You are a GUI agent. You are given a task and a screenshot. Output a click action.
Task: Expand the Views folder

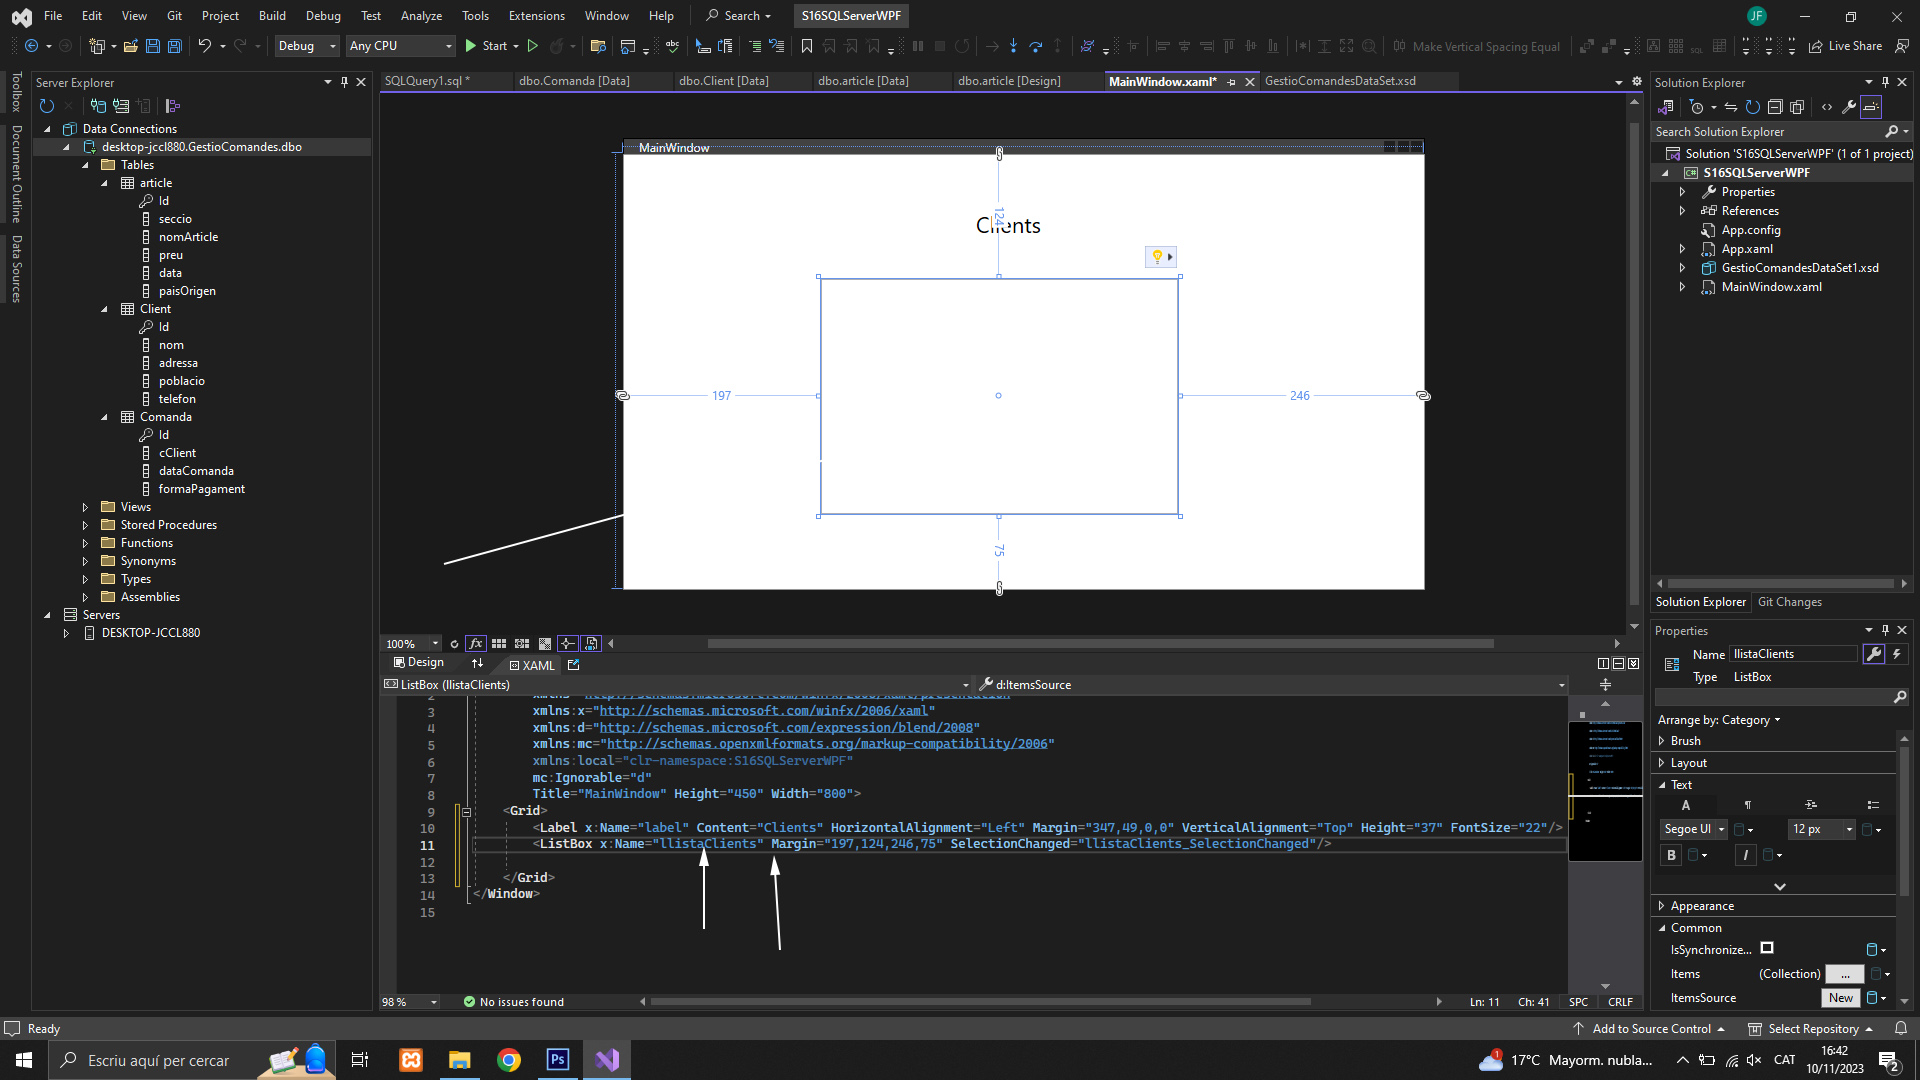click(85, 507)
